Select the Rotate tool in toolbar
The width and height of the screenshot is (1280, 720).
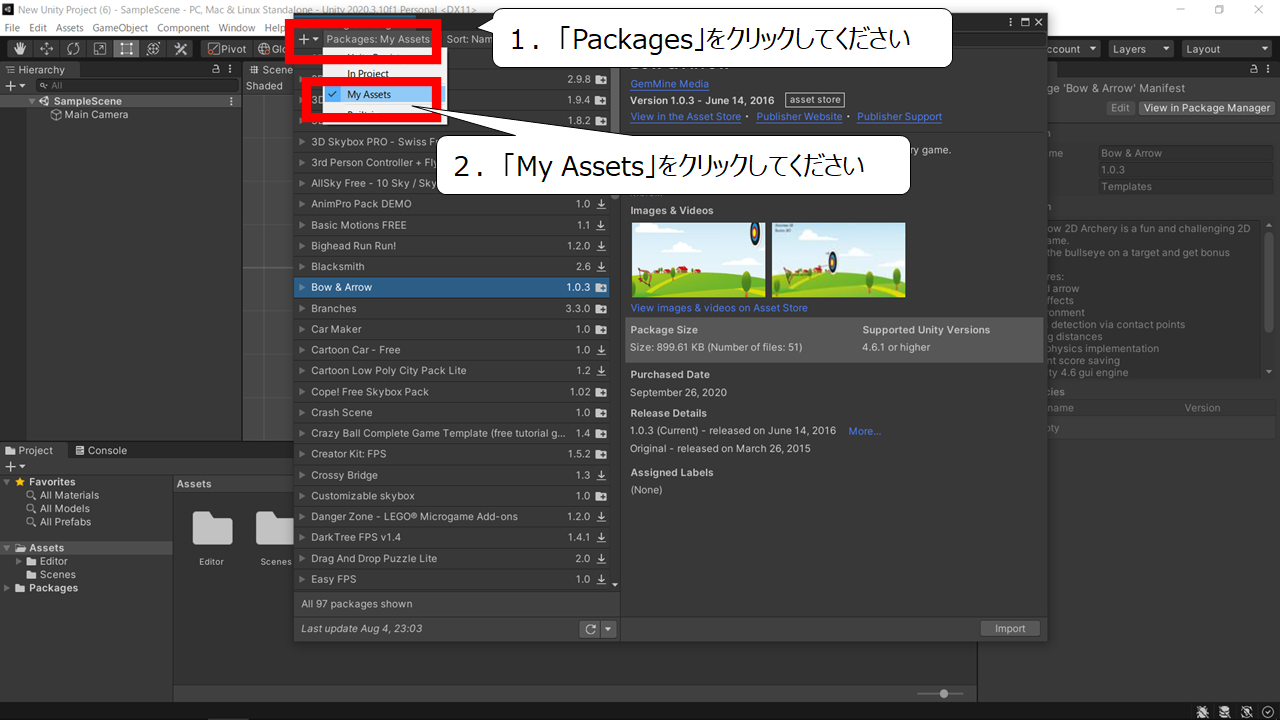point(73,49)
